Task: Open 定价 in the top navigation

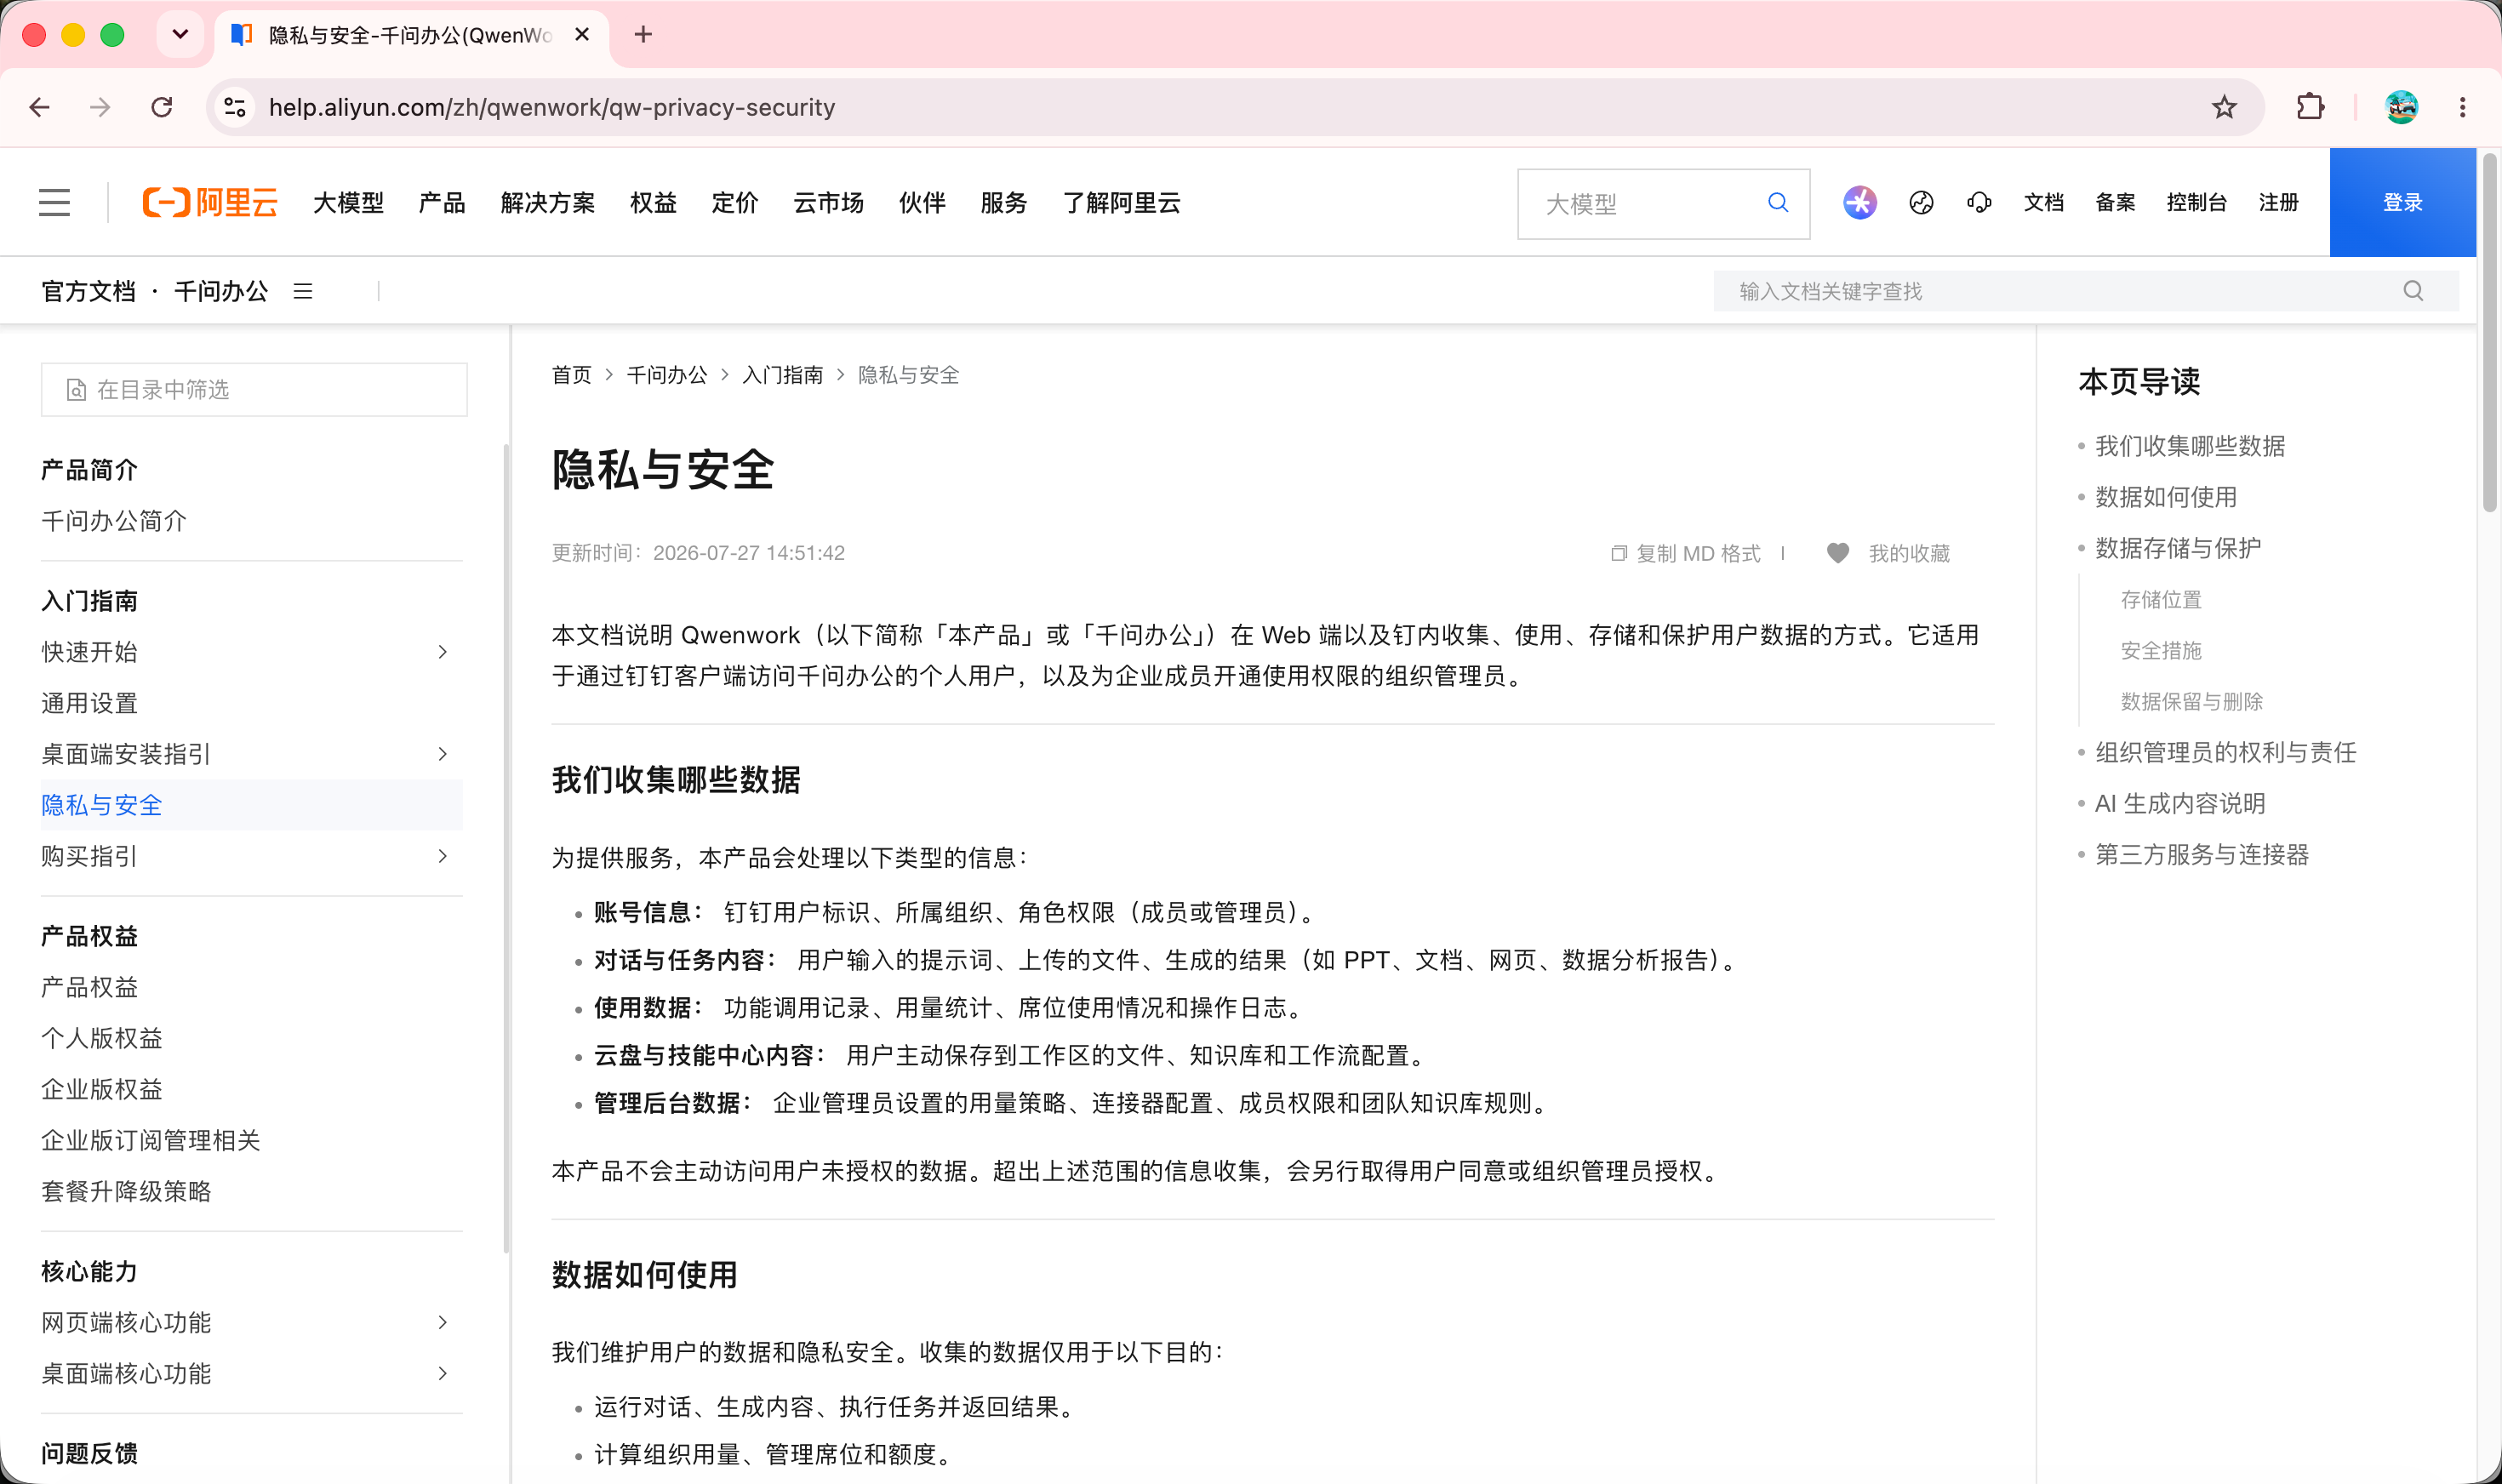Action: (x=735, y=203)
